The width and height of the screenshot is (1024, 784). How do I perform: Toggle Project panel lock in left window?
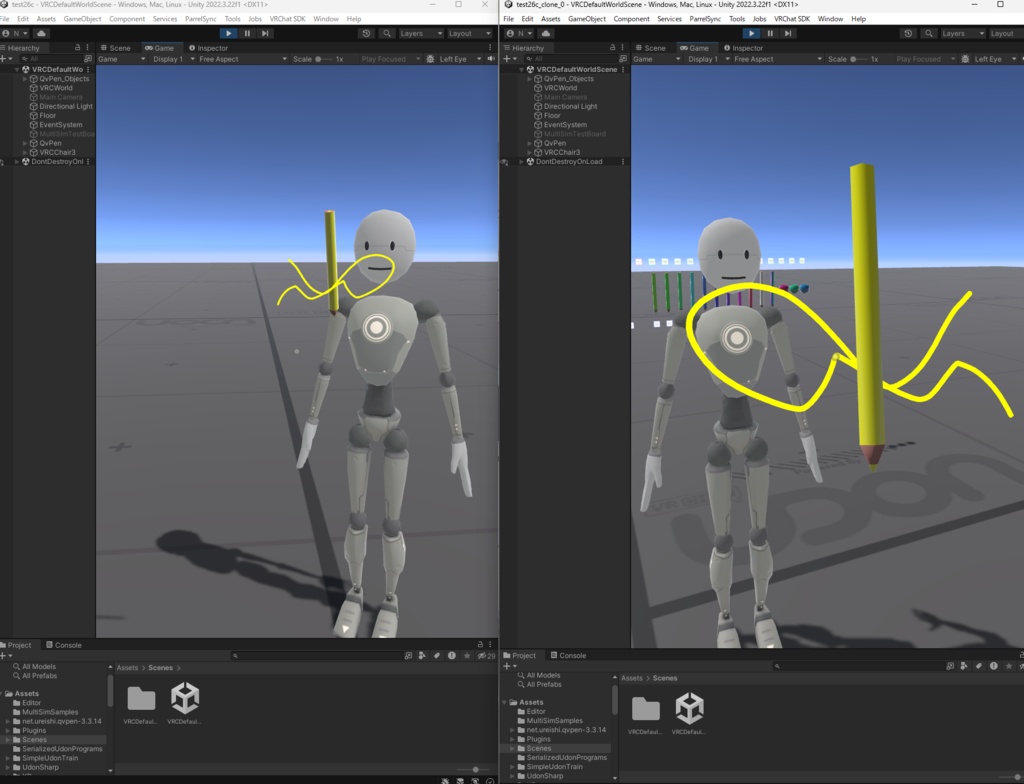tap(480, 645)
